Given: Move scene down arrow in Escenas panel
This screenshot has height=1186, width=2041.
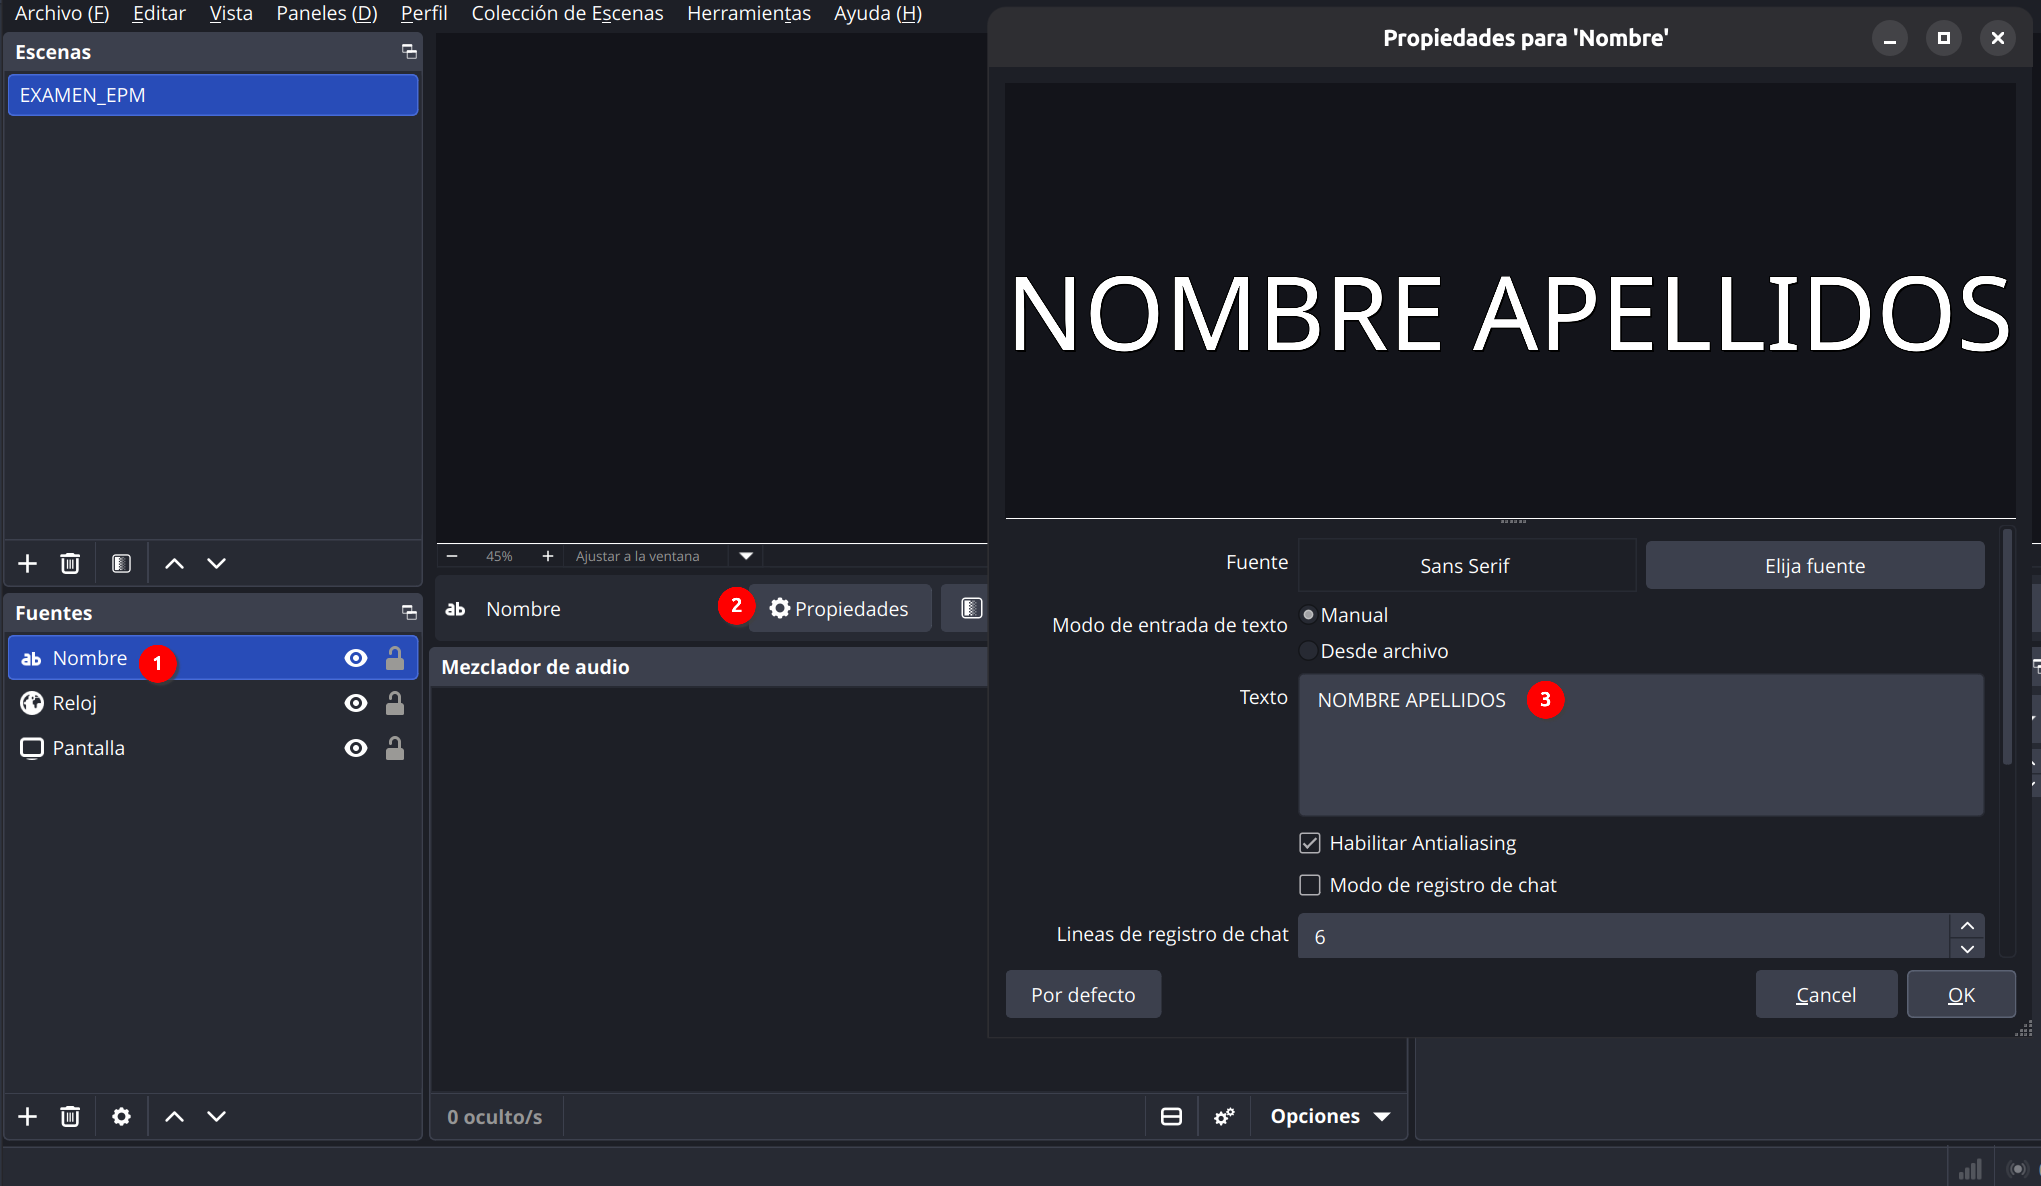Looking at the screenshot, I should [216, 563].
